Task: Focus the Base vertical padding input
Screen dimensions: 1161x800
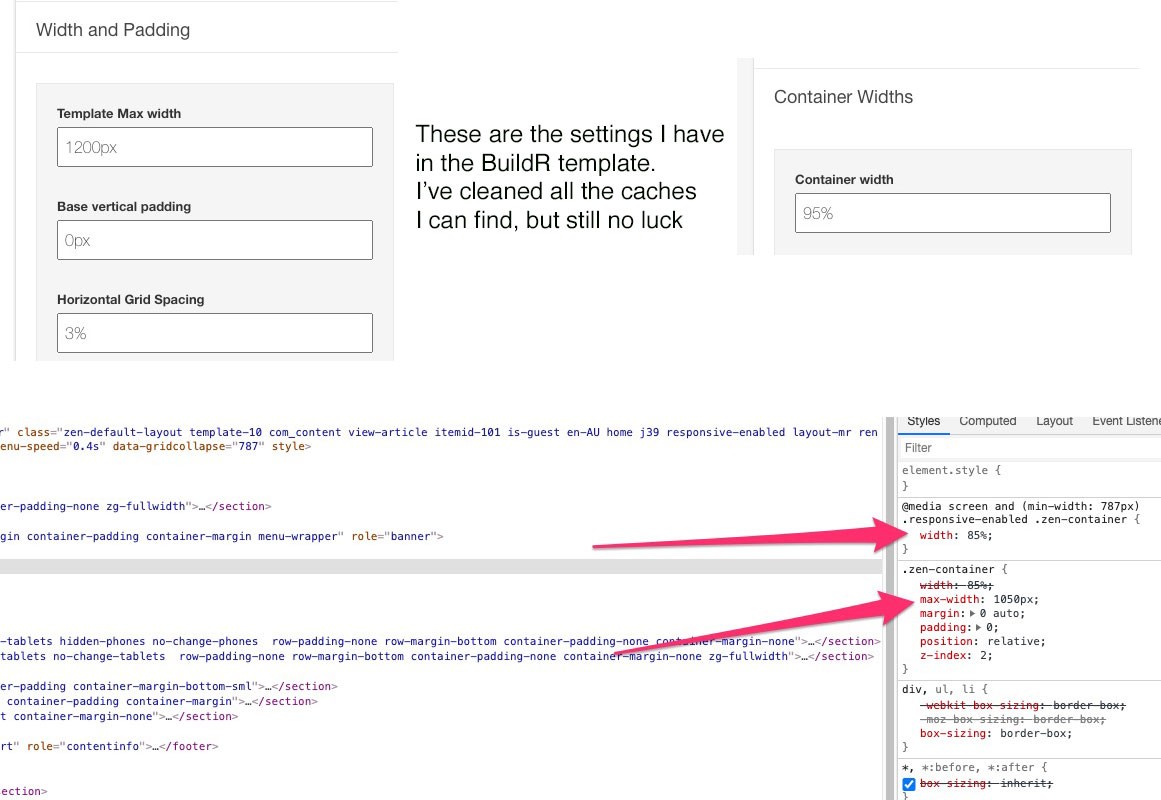Action: pyautogui.click(x=215, y=240)
